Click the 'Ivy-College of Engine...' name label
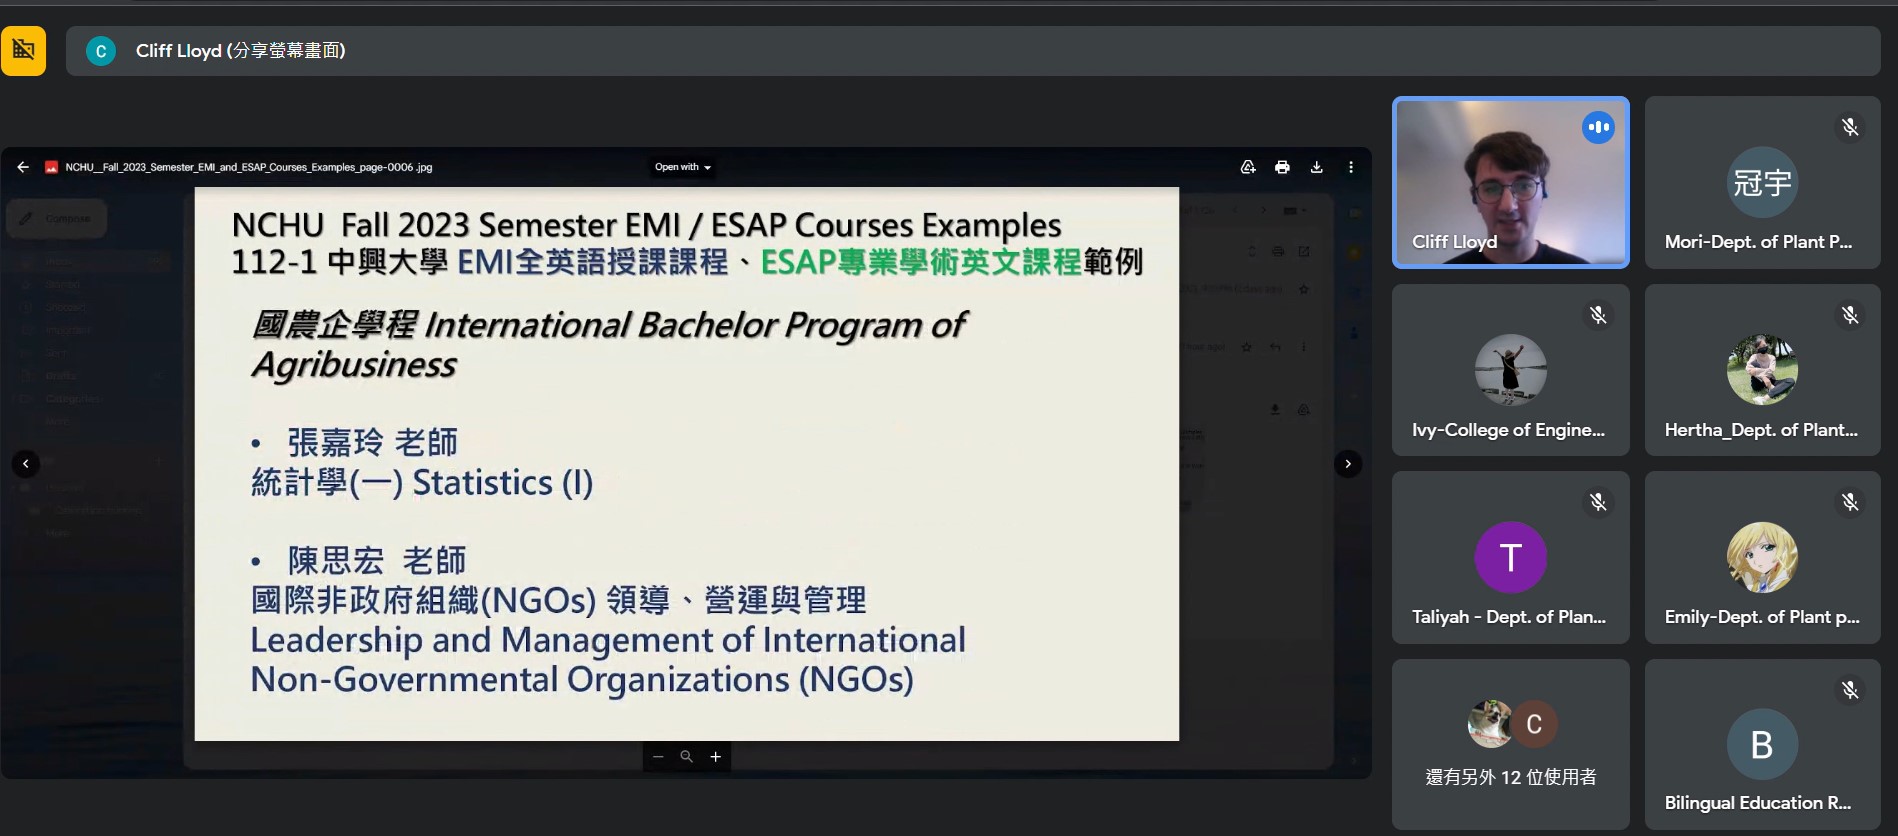Image resolution: width=1898 pixels, height=836 pixels. click(1508, 430)
